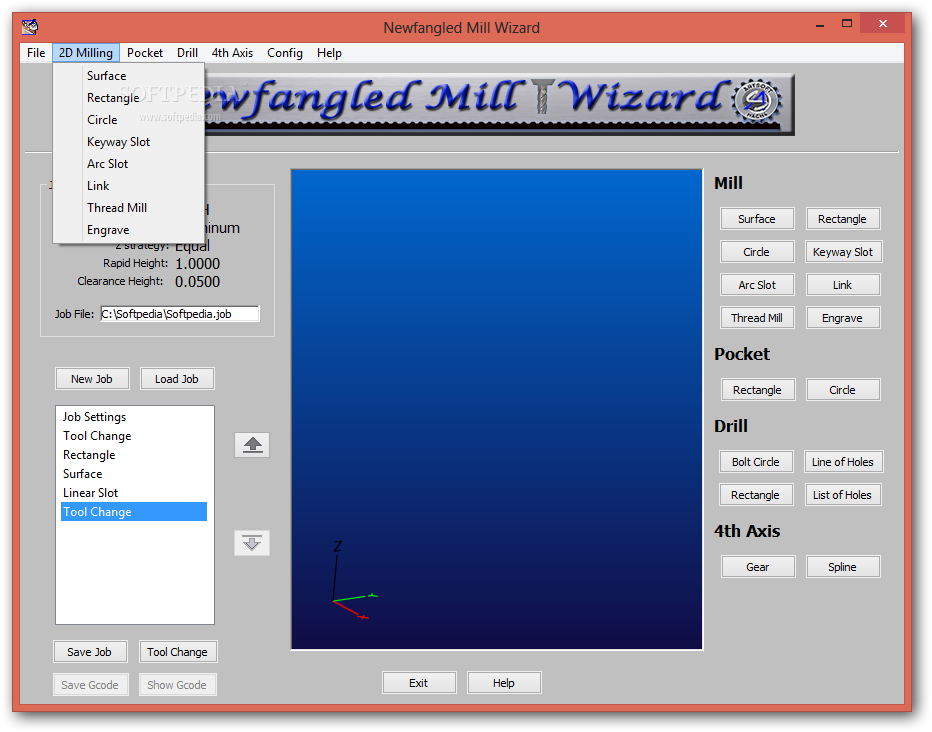Image resolution: width=932 pixels, height=732 pixels.
Task: Click the 4th Axis Gear button
Action: click(x=758, y=567)
